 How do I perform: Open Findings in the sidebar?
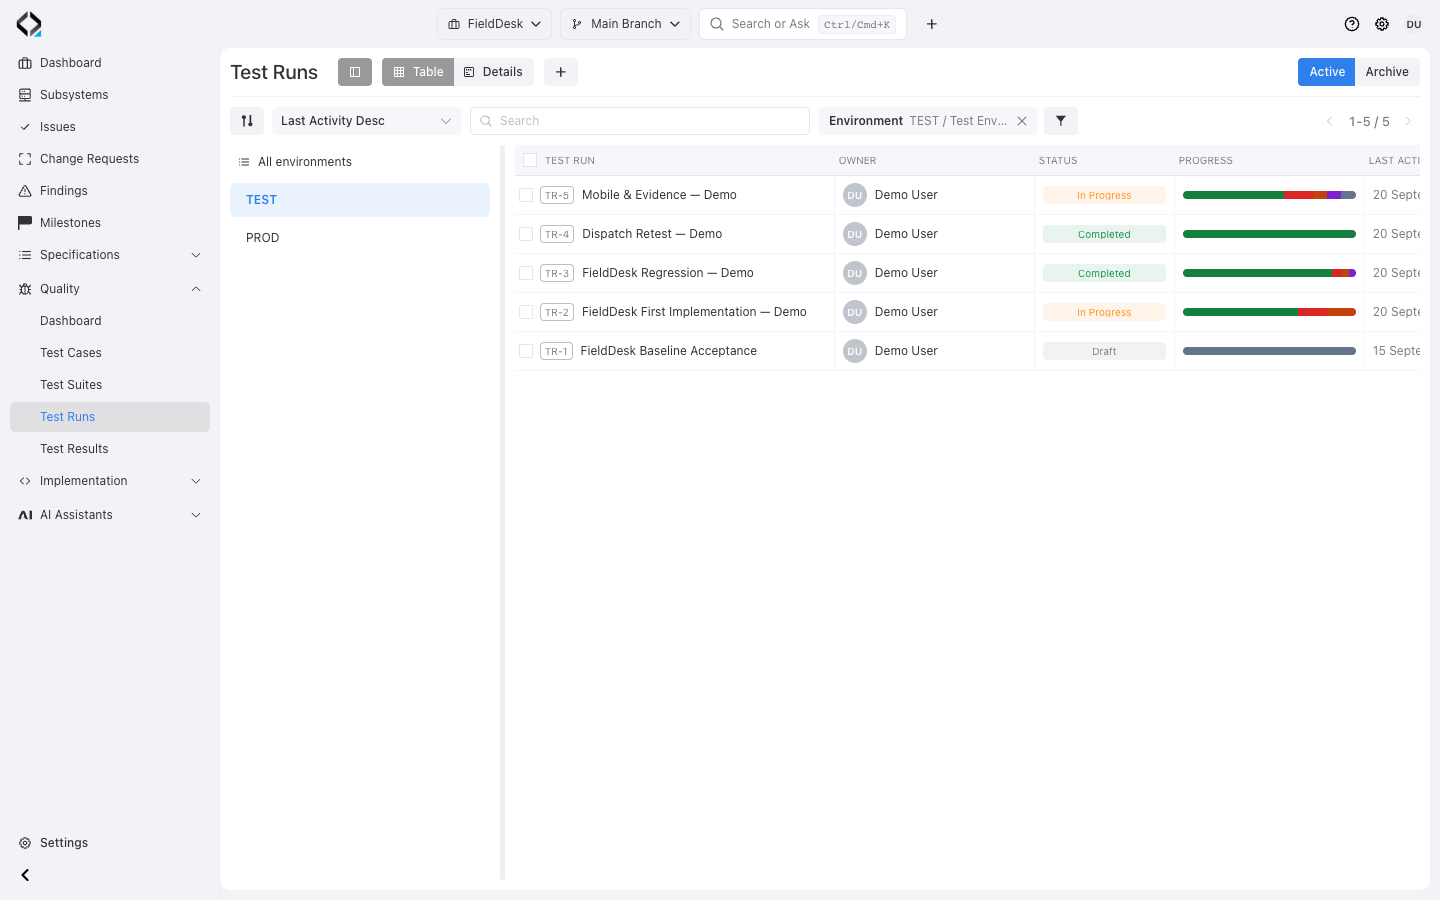(x=110, y=191)
